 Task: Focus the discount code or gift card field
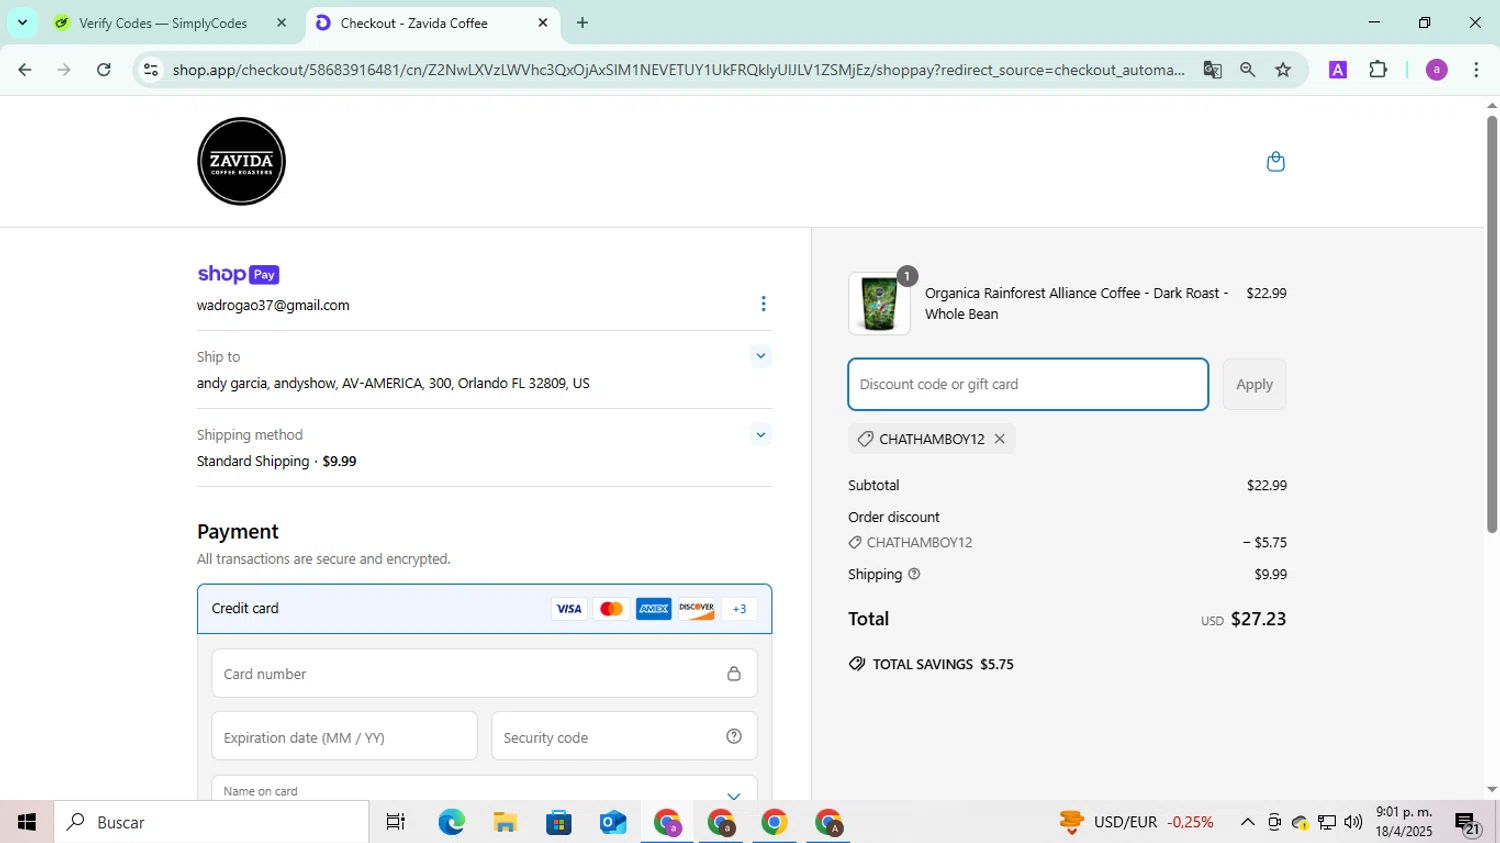(1028, 384)
